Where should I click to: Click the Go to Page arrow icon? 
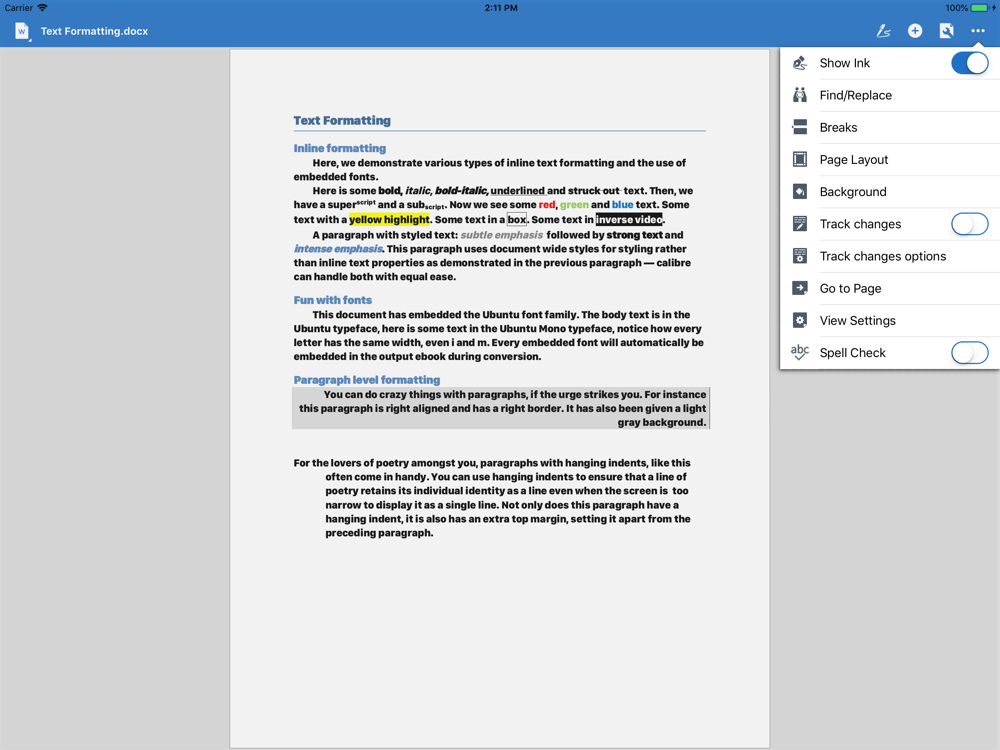click(800, 288)
